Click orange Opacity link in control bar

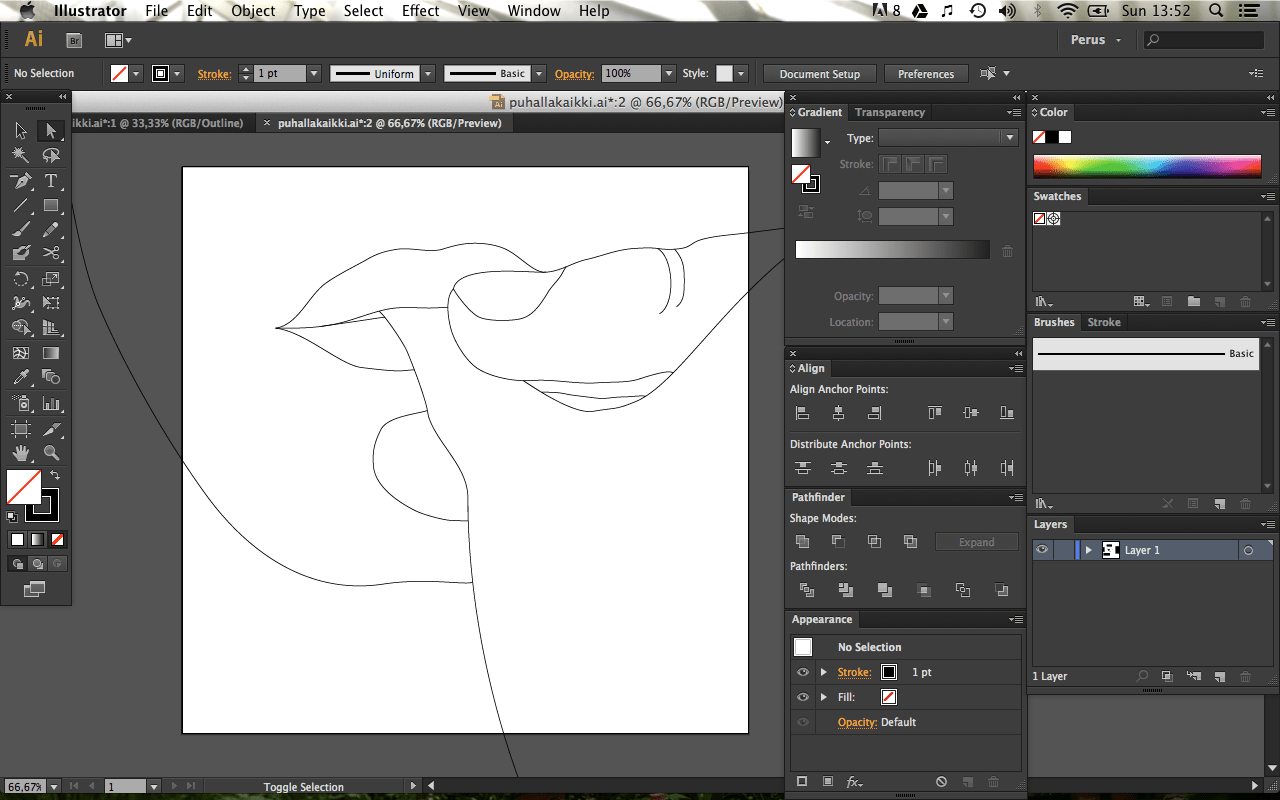[575, 74]
